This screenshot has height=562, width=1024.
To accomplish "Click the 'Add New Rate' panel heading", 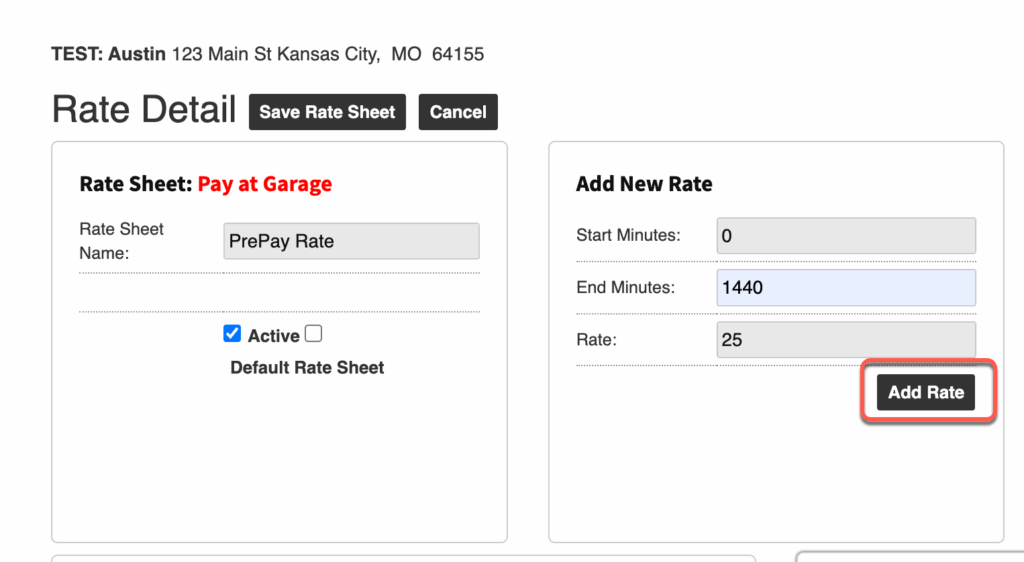I will [644, 184].
